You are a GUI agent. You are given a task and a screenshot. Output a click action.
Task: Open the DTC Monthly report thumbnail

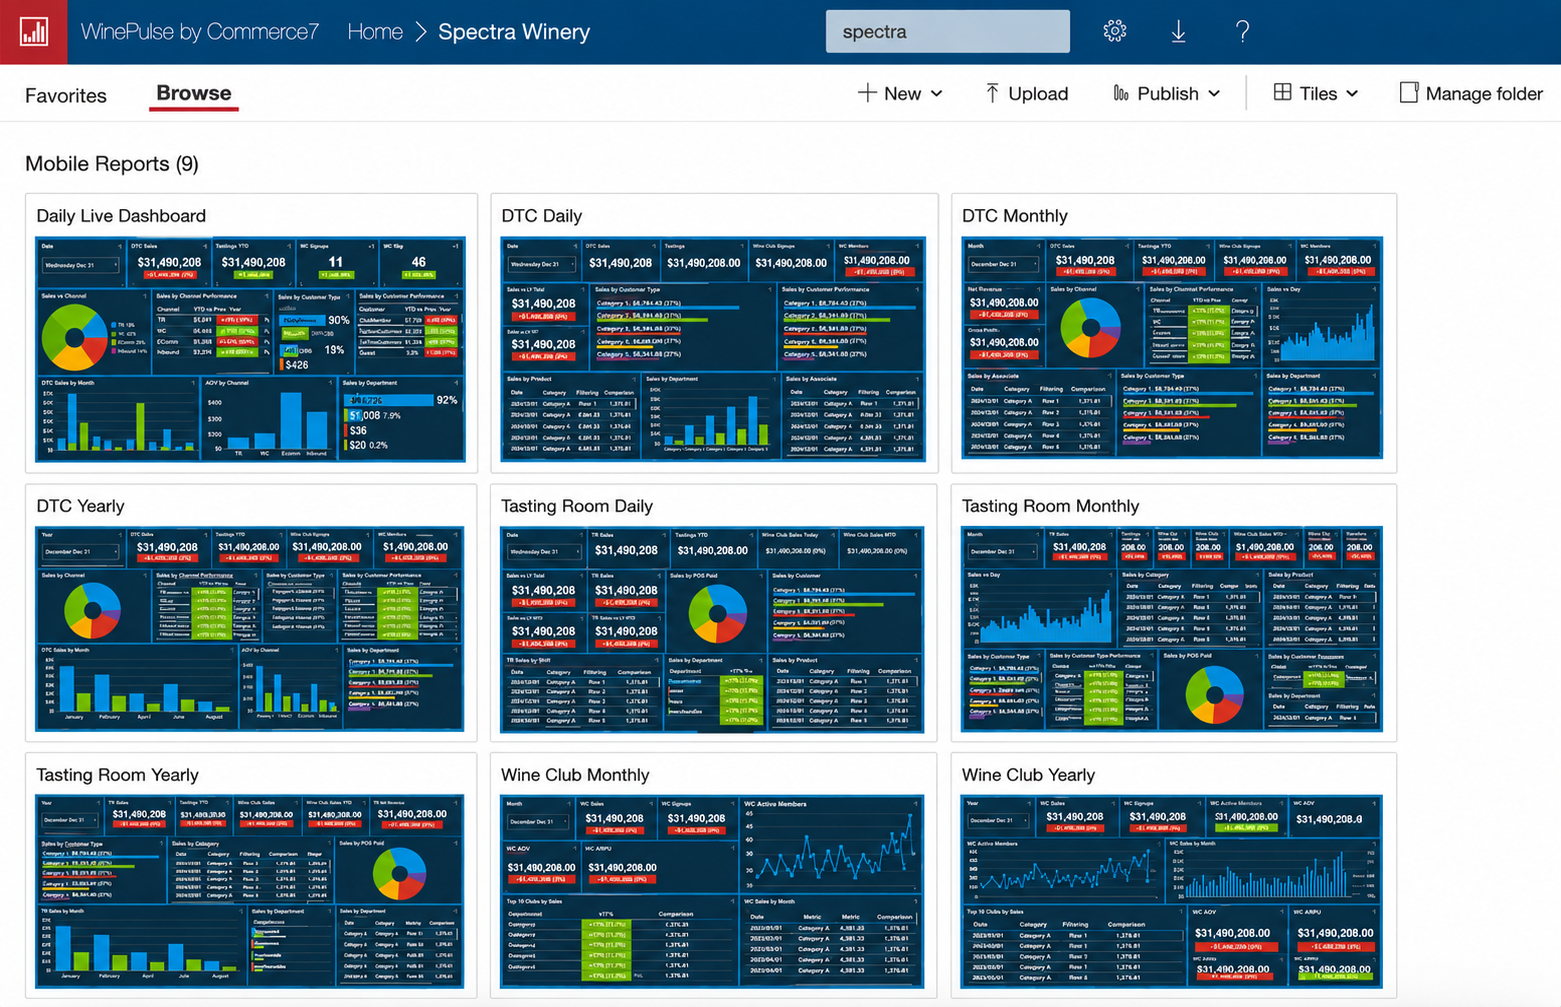tap(1172, 348)
